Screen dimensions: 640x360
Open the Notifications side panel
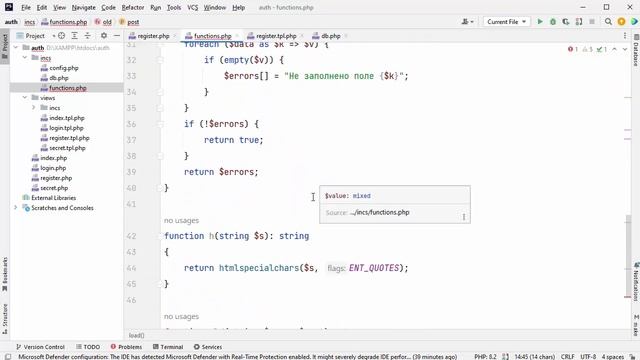[636, 282]
